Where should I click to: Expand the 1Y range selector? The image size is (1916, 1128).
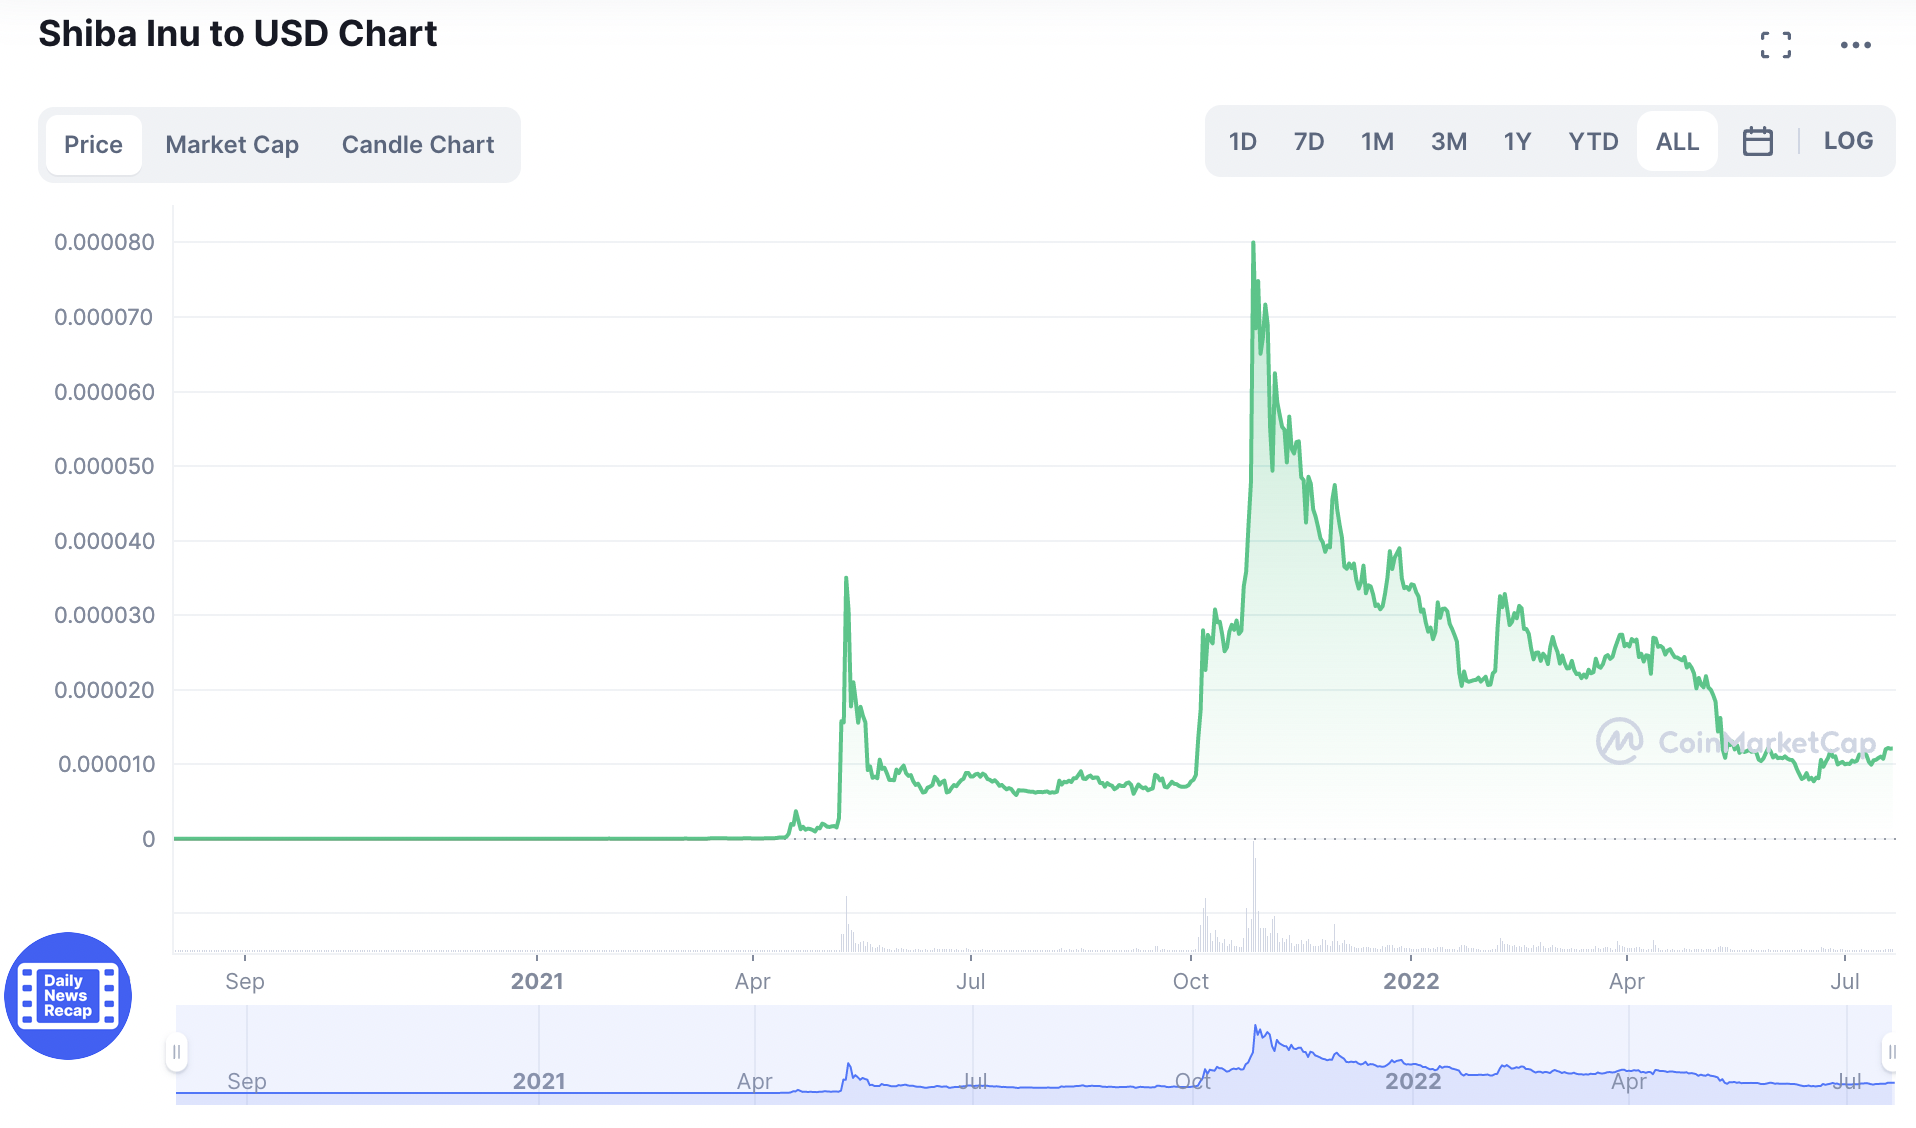coord(1516,140)
